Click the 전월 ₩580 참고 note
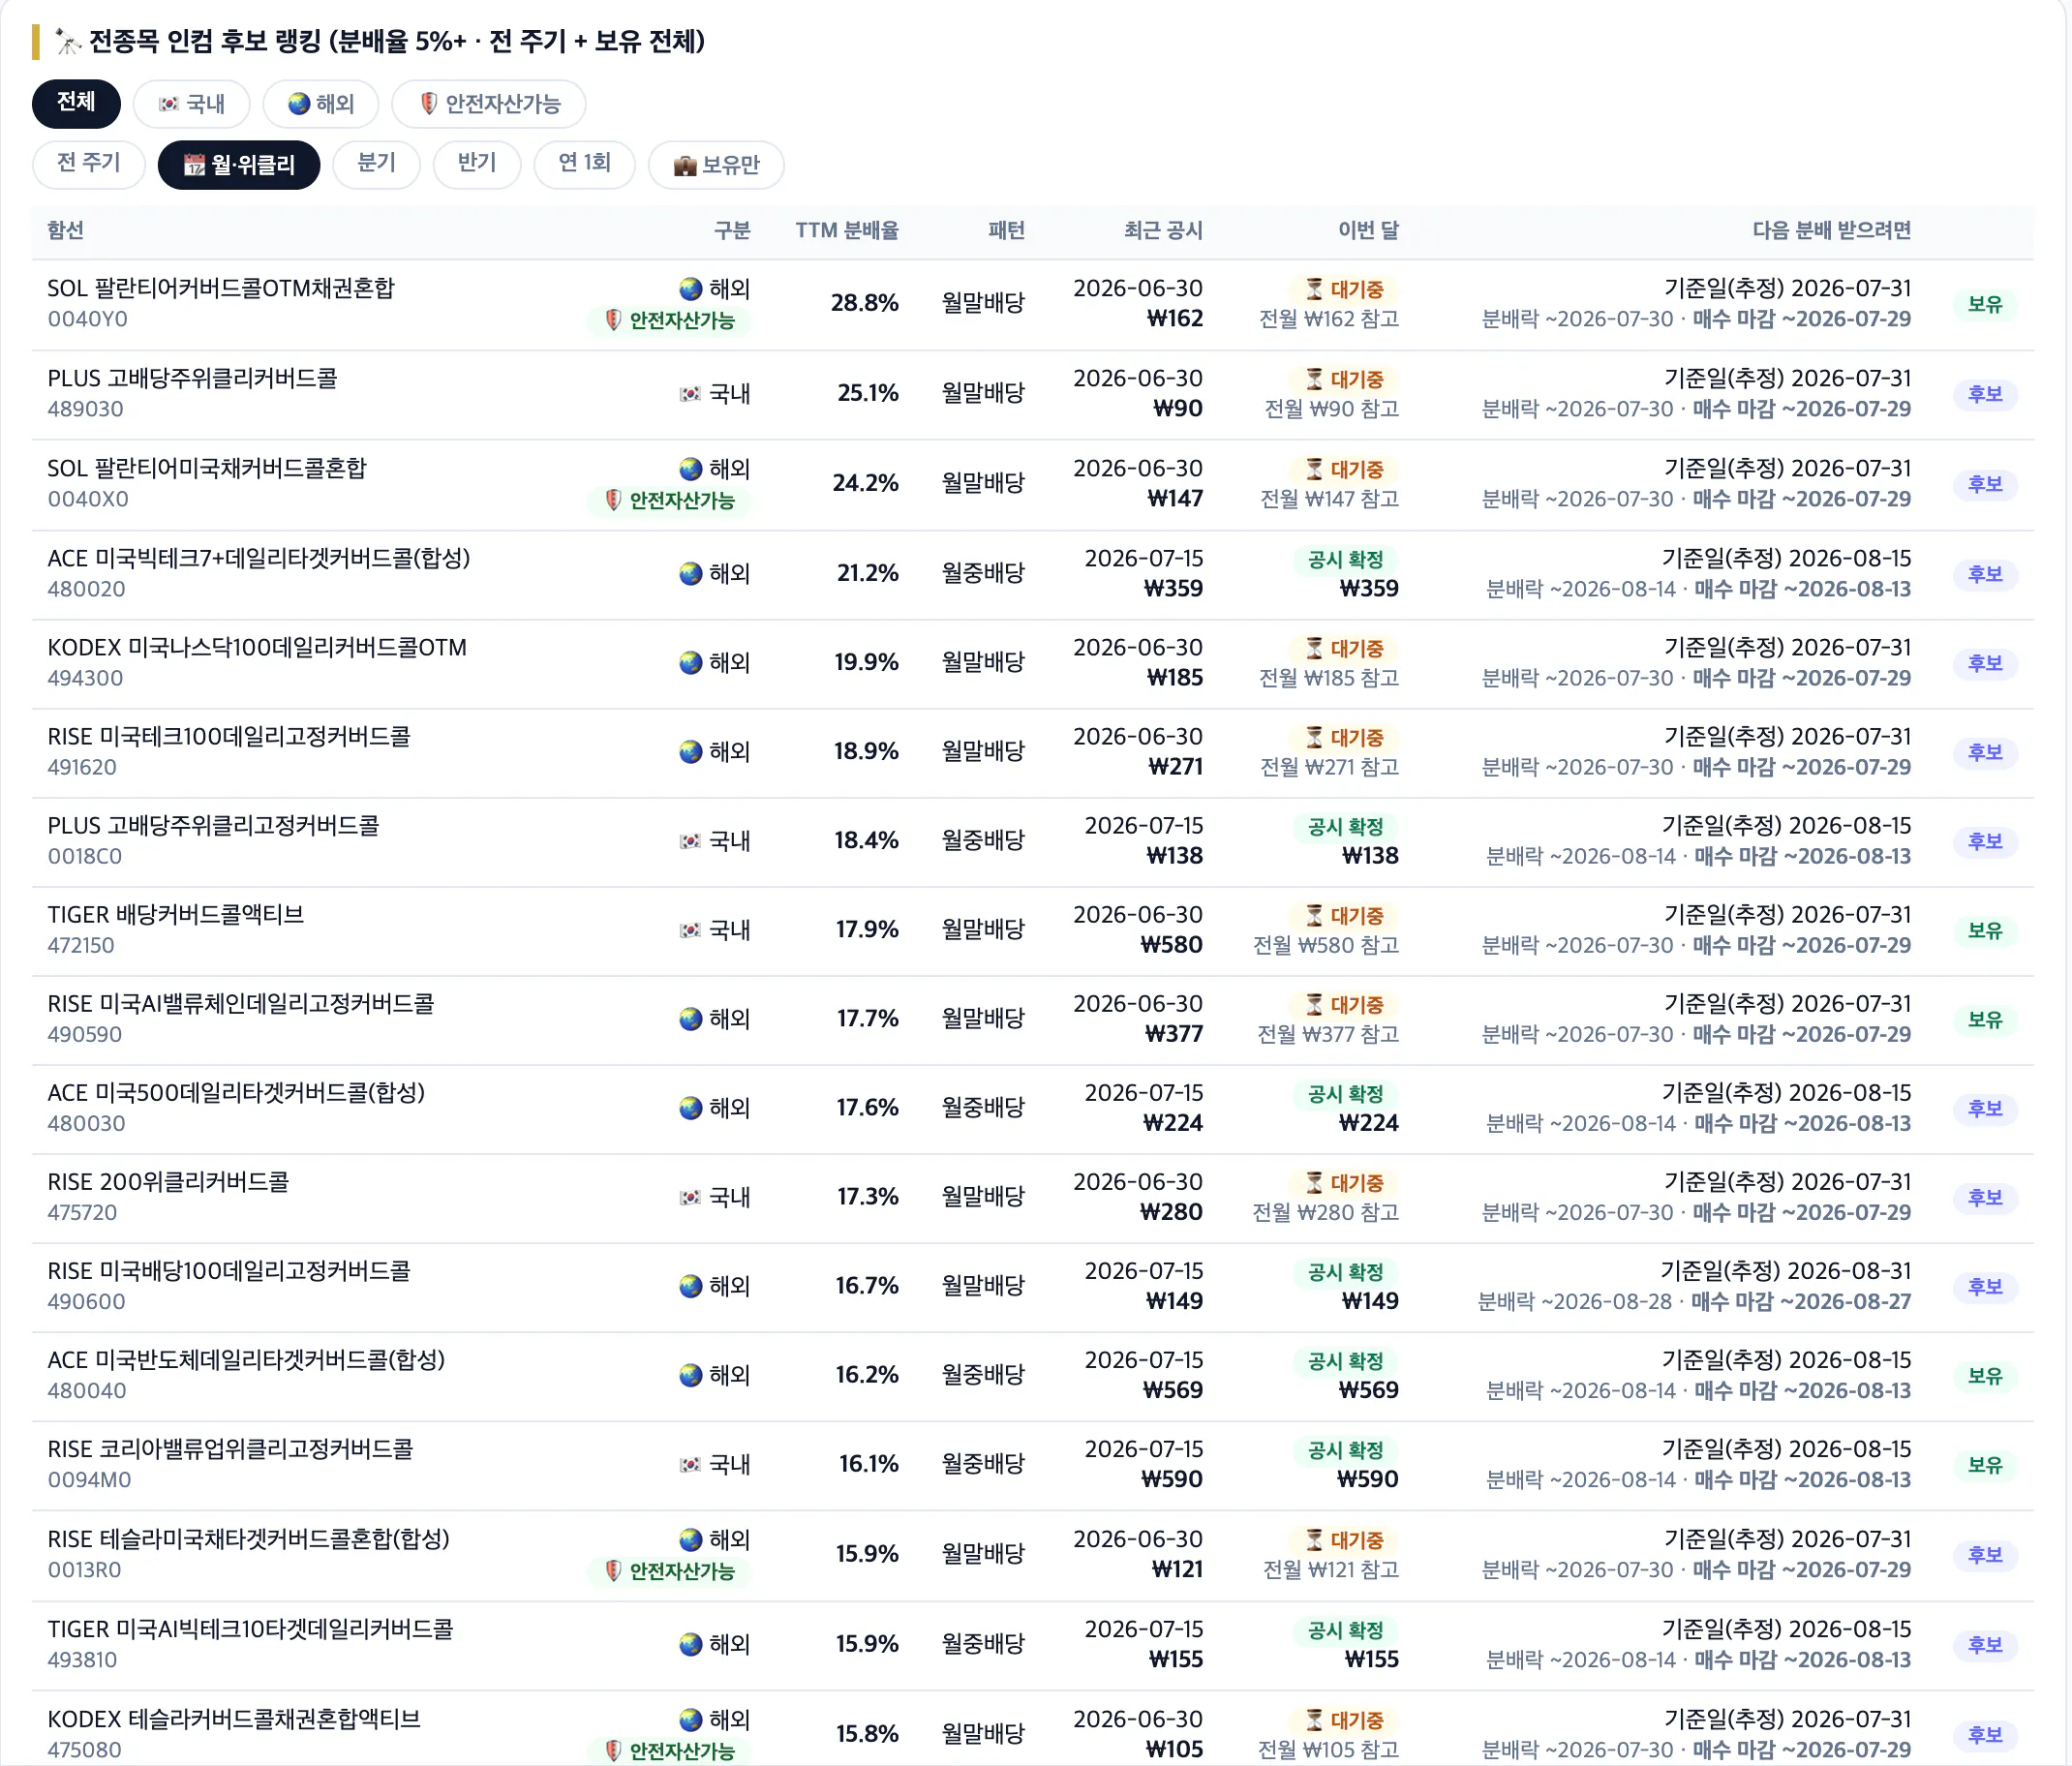The image size is (2072, 1766). (1325, 945)
